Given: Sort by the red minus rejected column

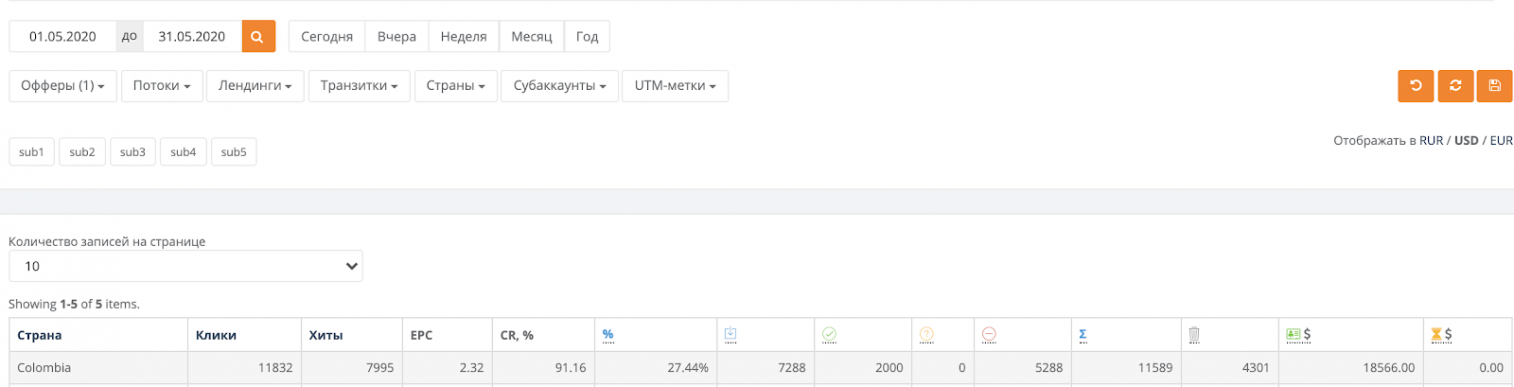Looking at the screenshot, I should (x=989, y=335).
